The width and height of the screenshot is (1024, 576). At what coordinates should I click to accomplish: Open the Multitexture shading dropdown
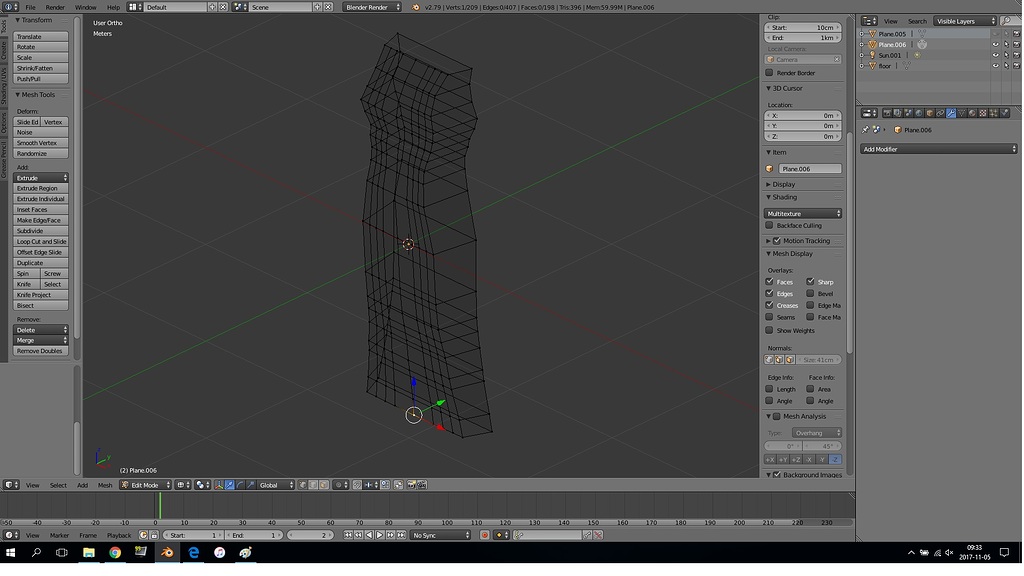pyautogui.click(x=803, y=214)
